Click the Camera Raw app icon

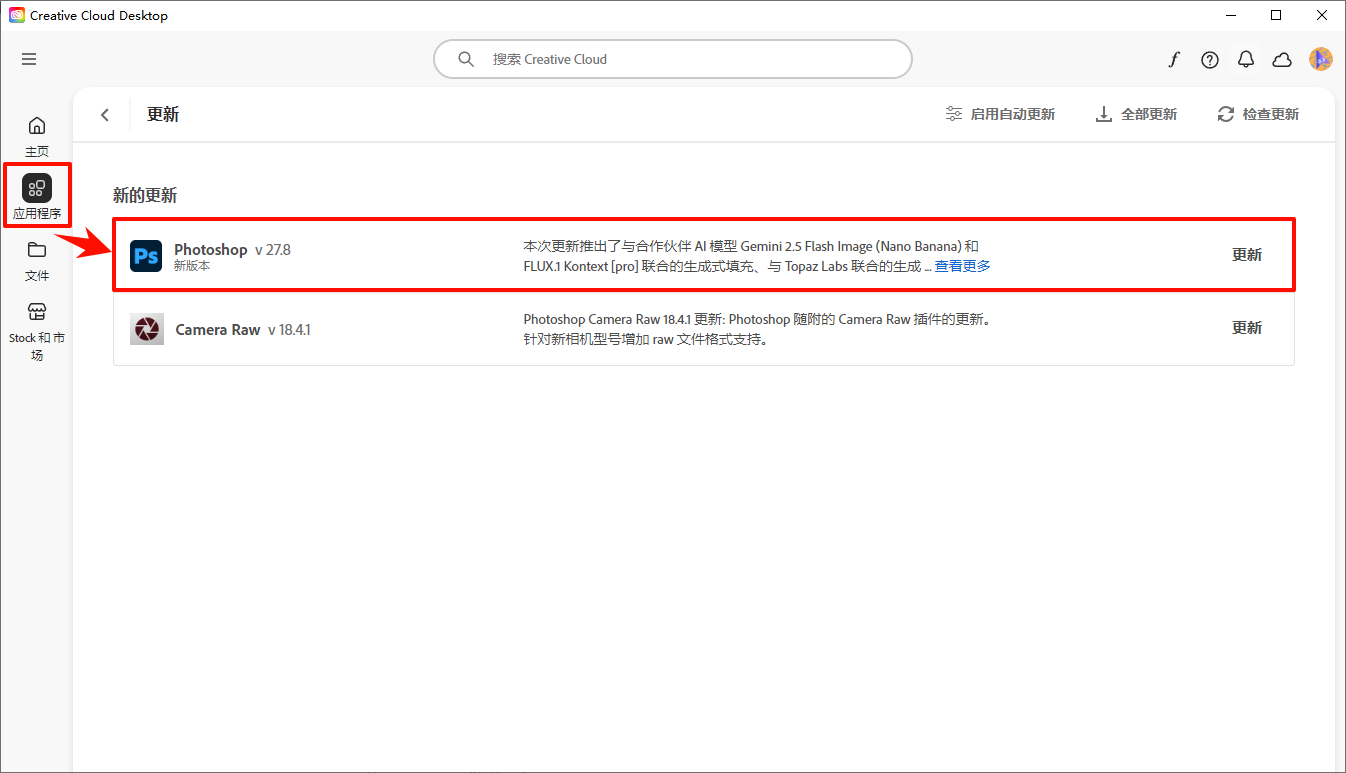point(147,329)
